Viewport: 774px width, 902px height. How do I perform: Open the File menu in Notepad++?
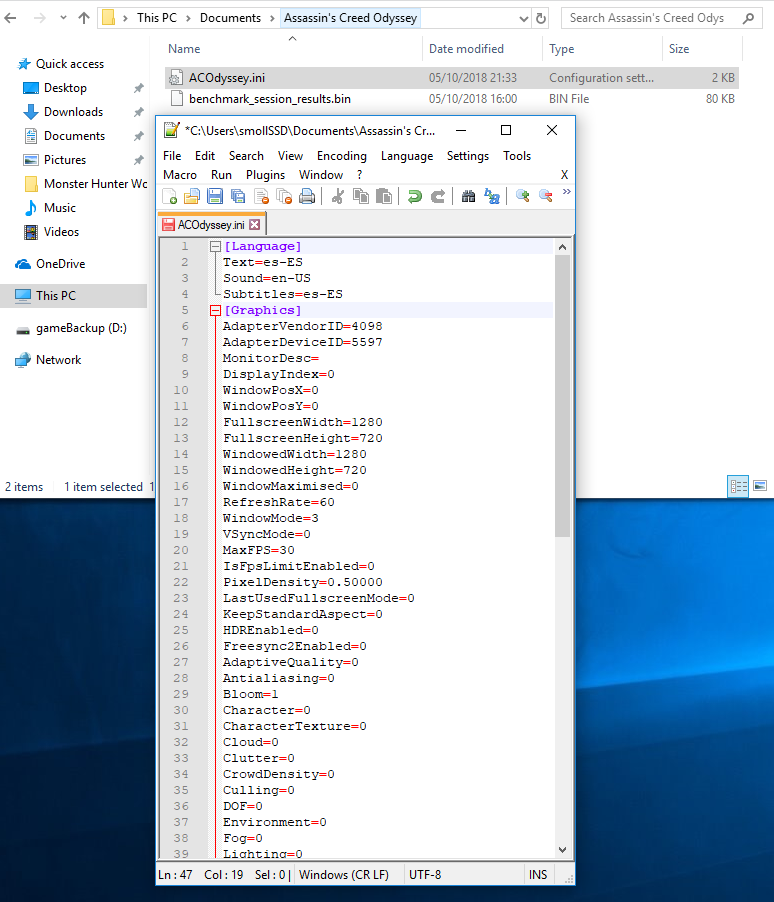pyautogui.click(x=172, y=156)
